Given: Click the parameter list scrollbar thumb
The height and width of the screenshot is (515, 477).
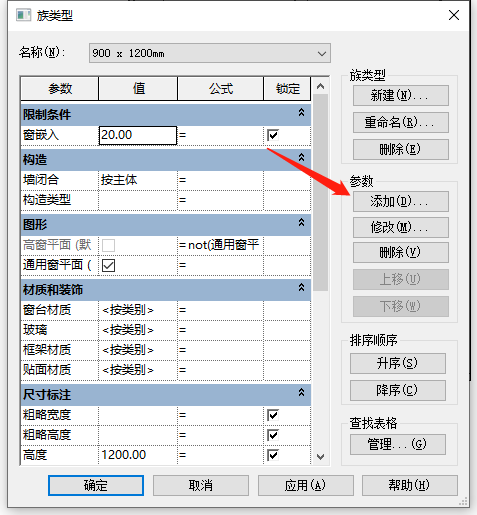Looking at the screenshot, I should 320,193.
